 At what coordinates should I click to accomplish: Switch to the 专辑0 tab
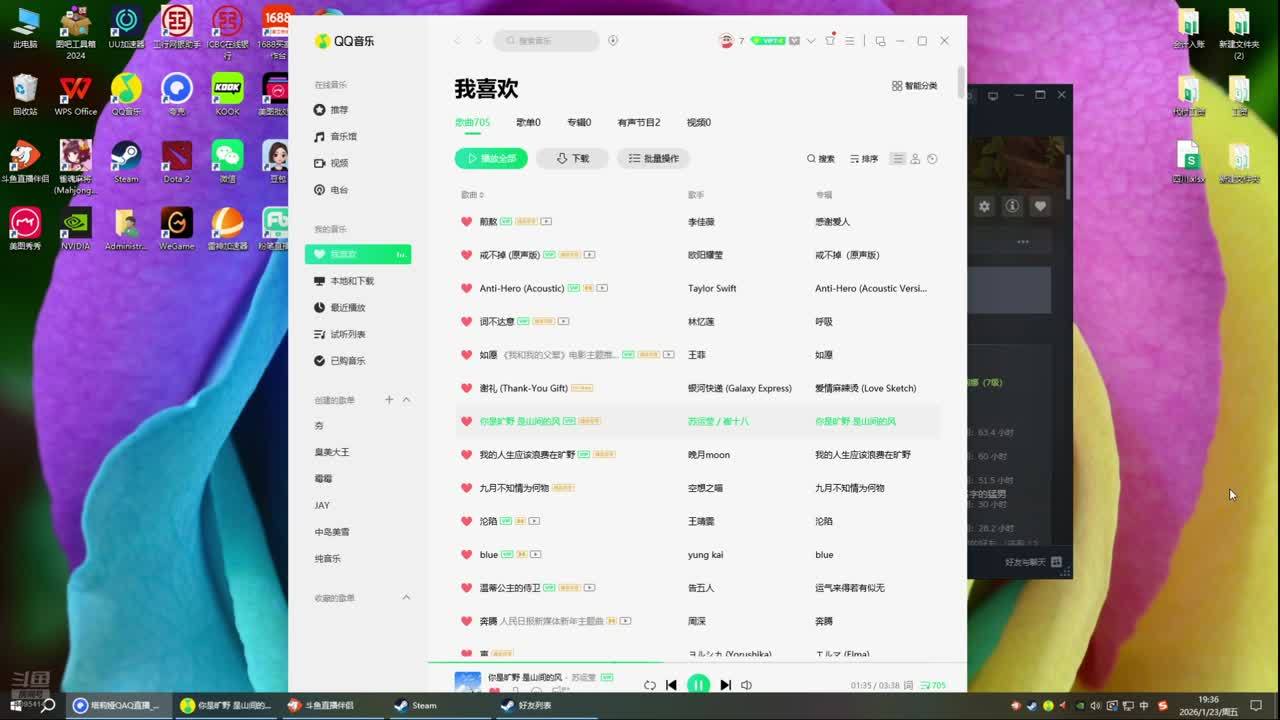pos(579,123)
